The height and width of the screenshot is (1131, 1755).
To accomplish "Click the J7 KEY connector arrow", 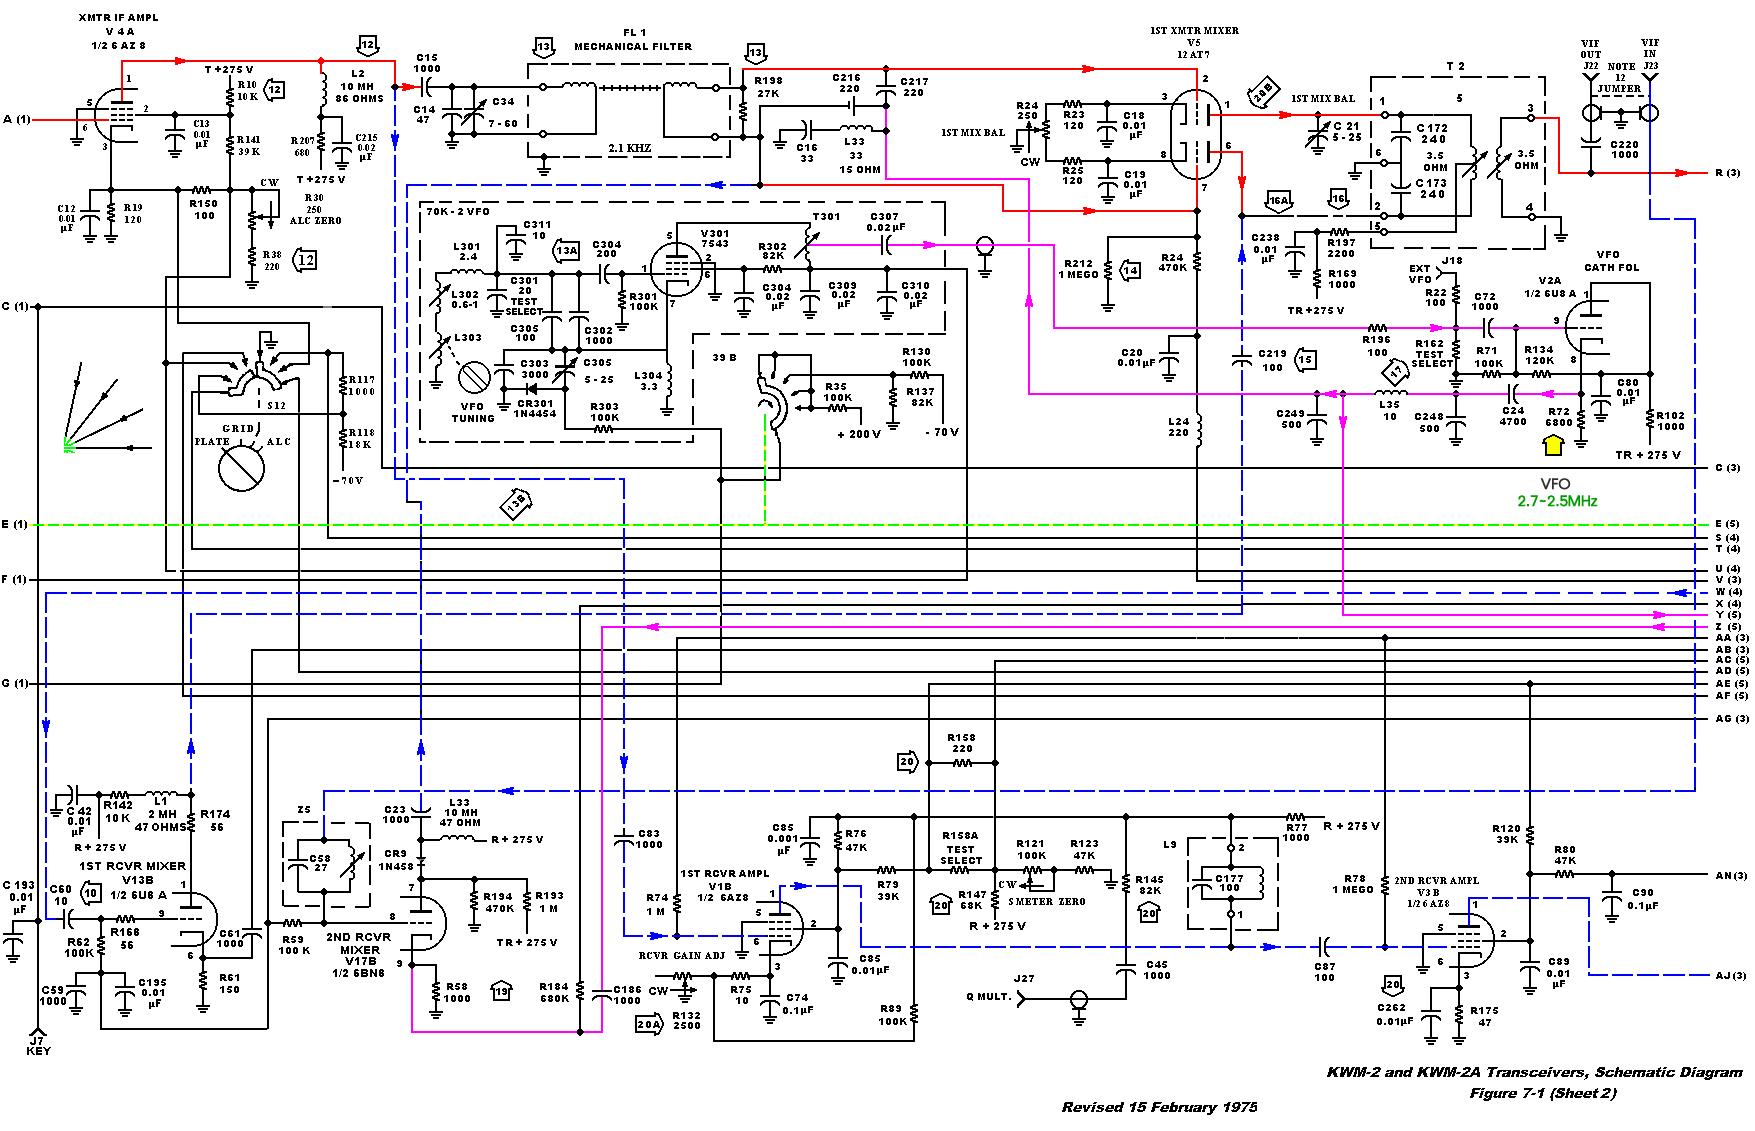I will (x=38, y=1031).
